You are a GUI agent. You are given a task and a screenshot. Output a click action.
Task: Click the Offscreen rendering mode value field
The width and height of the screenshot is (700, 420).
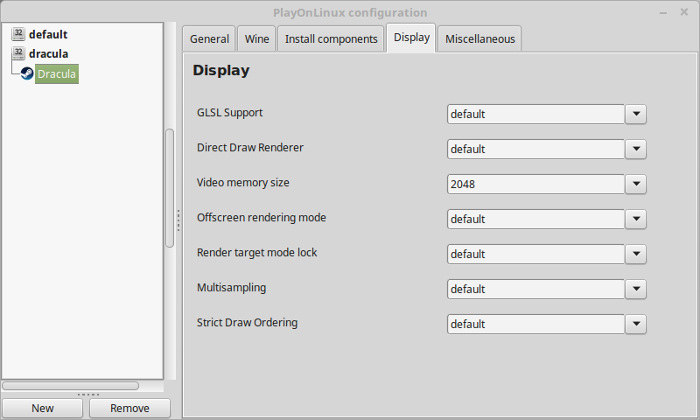(536, 219)
